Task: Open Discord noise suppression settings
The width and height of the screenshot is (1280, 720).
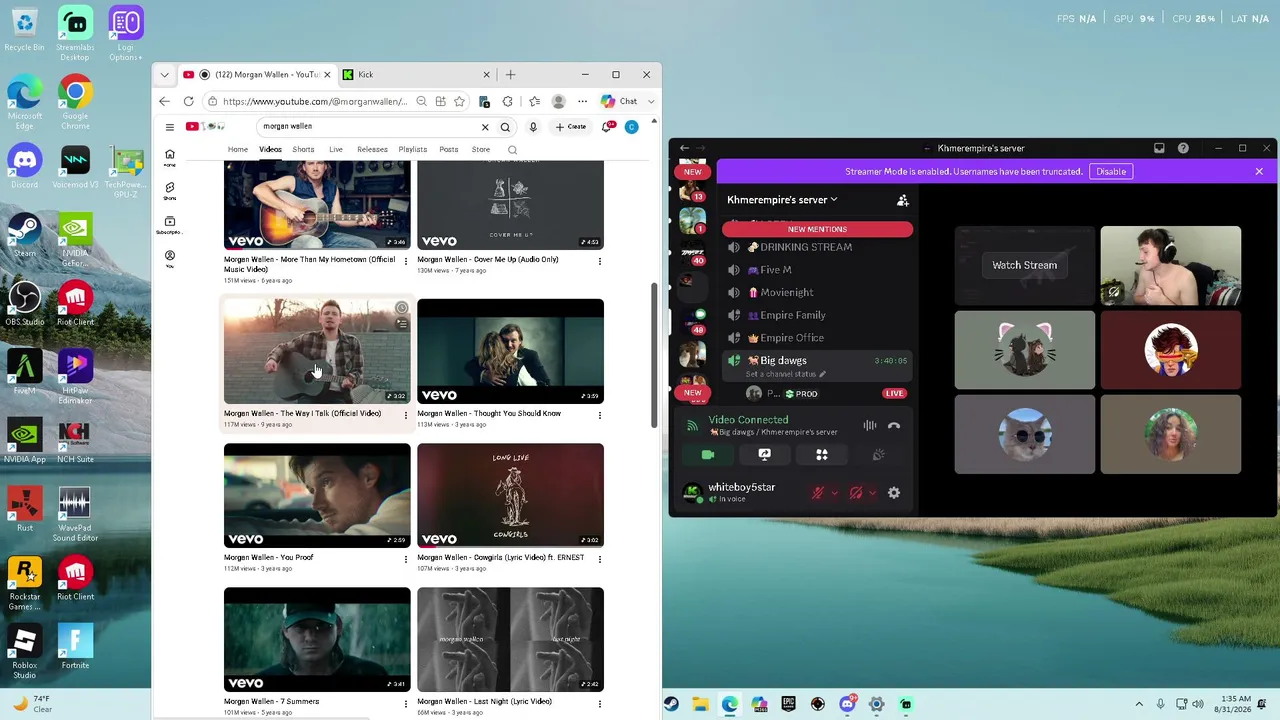Action: pyautogui.click(x=870, y=426)
